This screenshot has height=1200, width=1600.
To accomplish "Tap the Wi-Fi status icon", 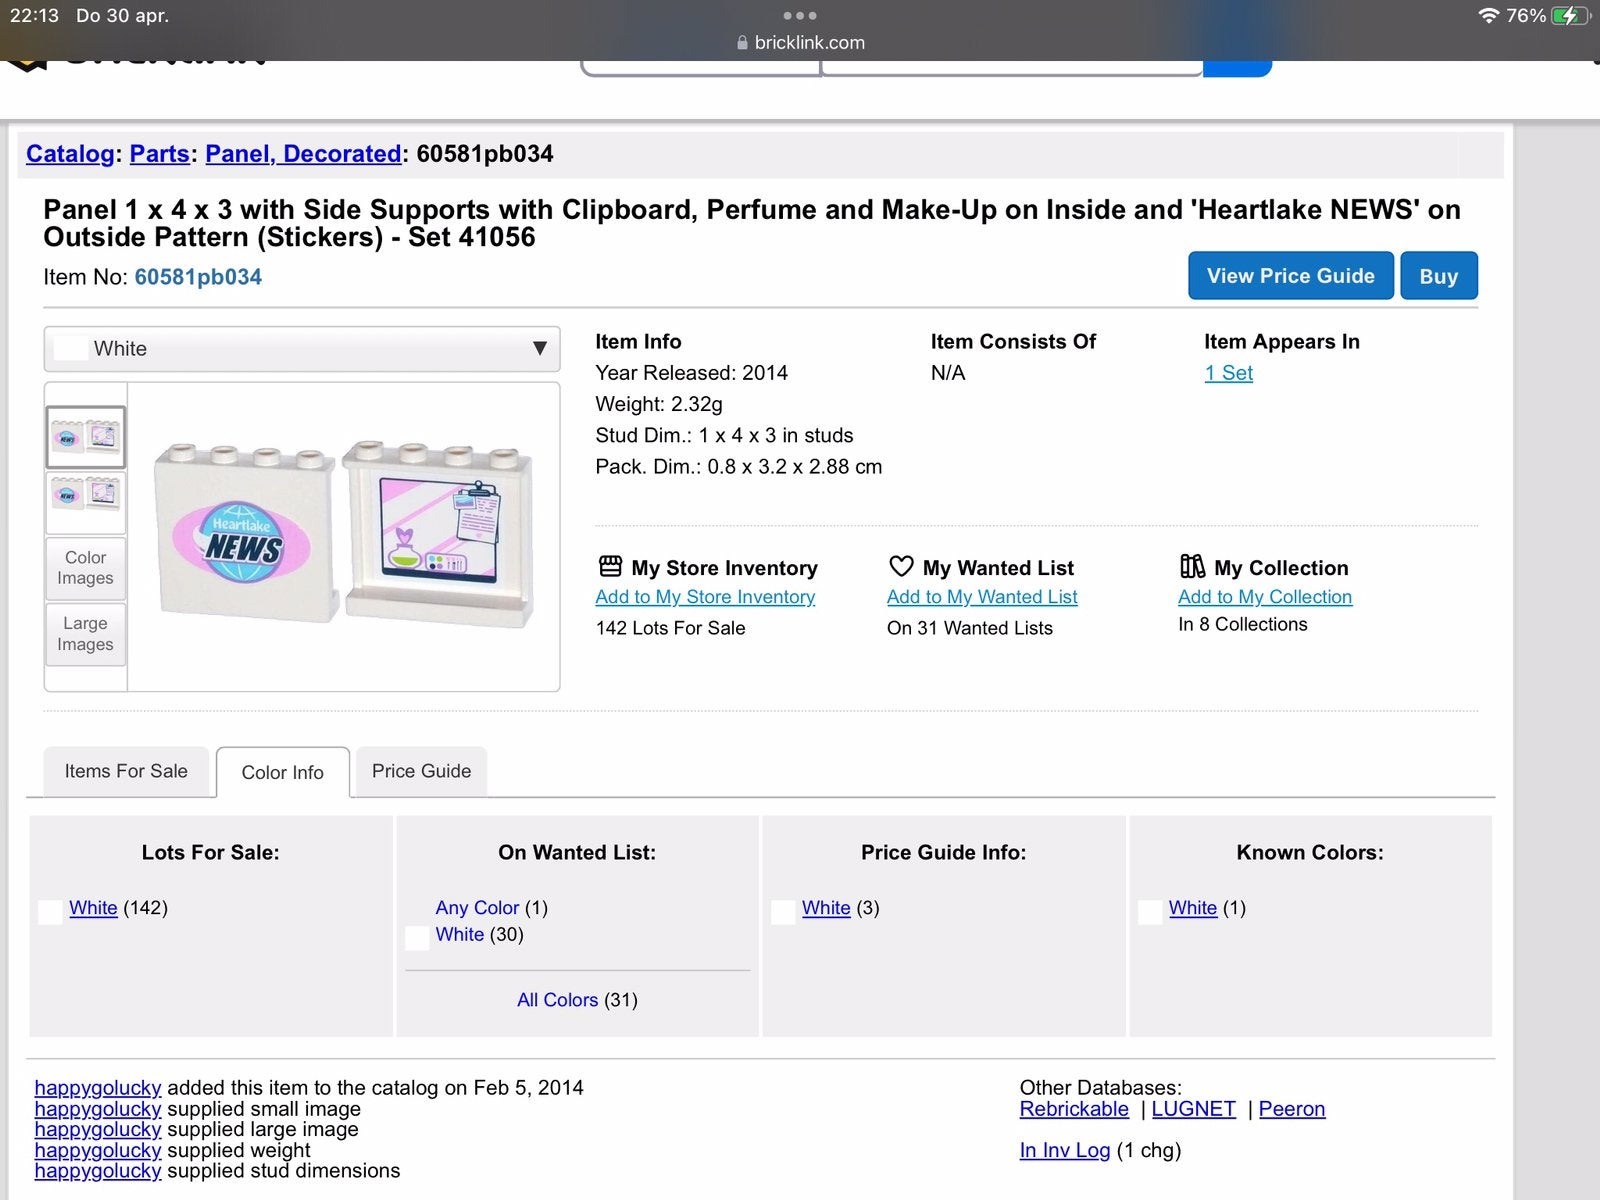I will tap(1488, 16).
